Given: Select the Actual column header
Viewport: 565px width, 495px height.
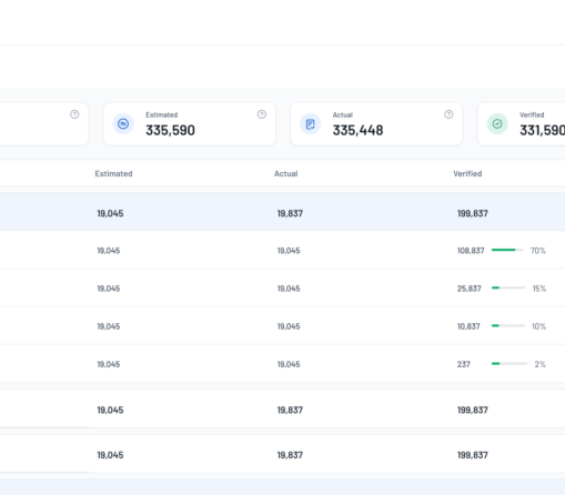Looking at the screenshot, I should [286, 174].
